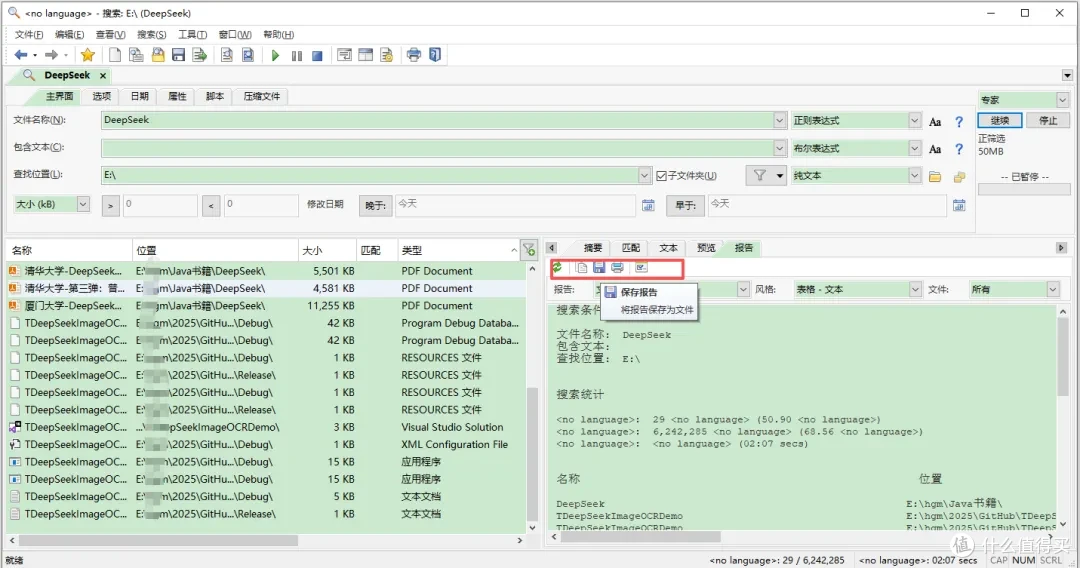Sort results by the 类型 column header
Image resolution: width=1080 pixels, height=568 pixels.
click(x=458, y=250)
